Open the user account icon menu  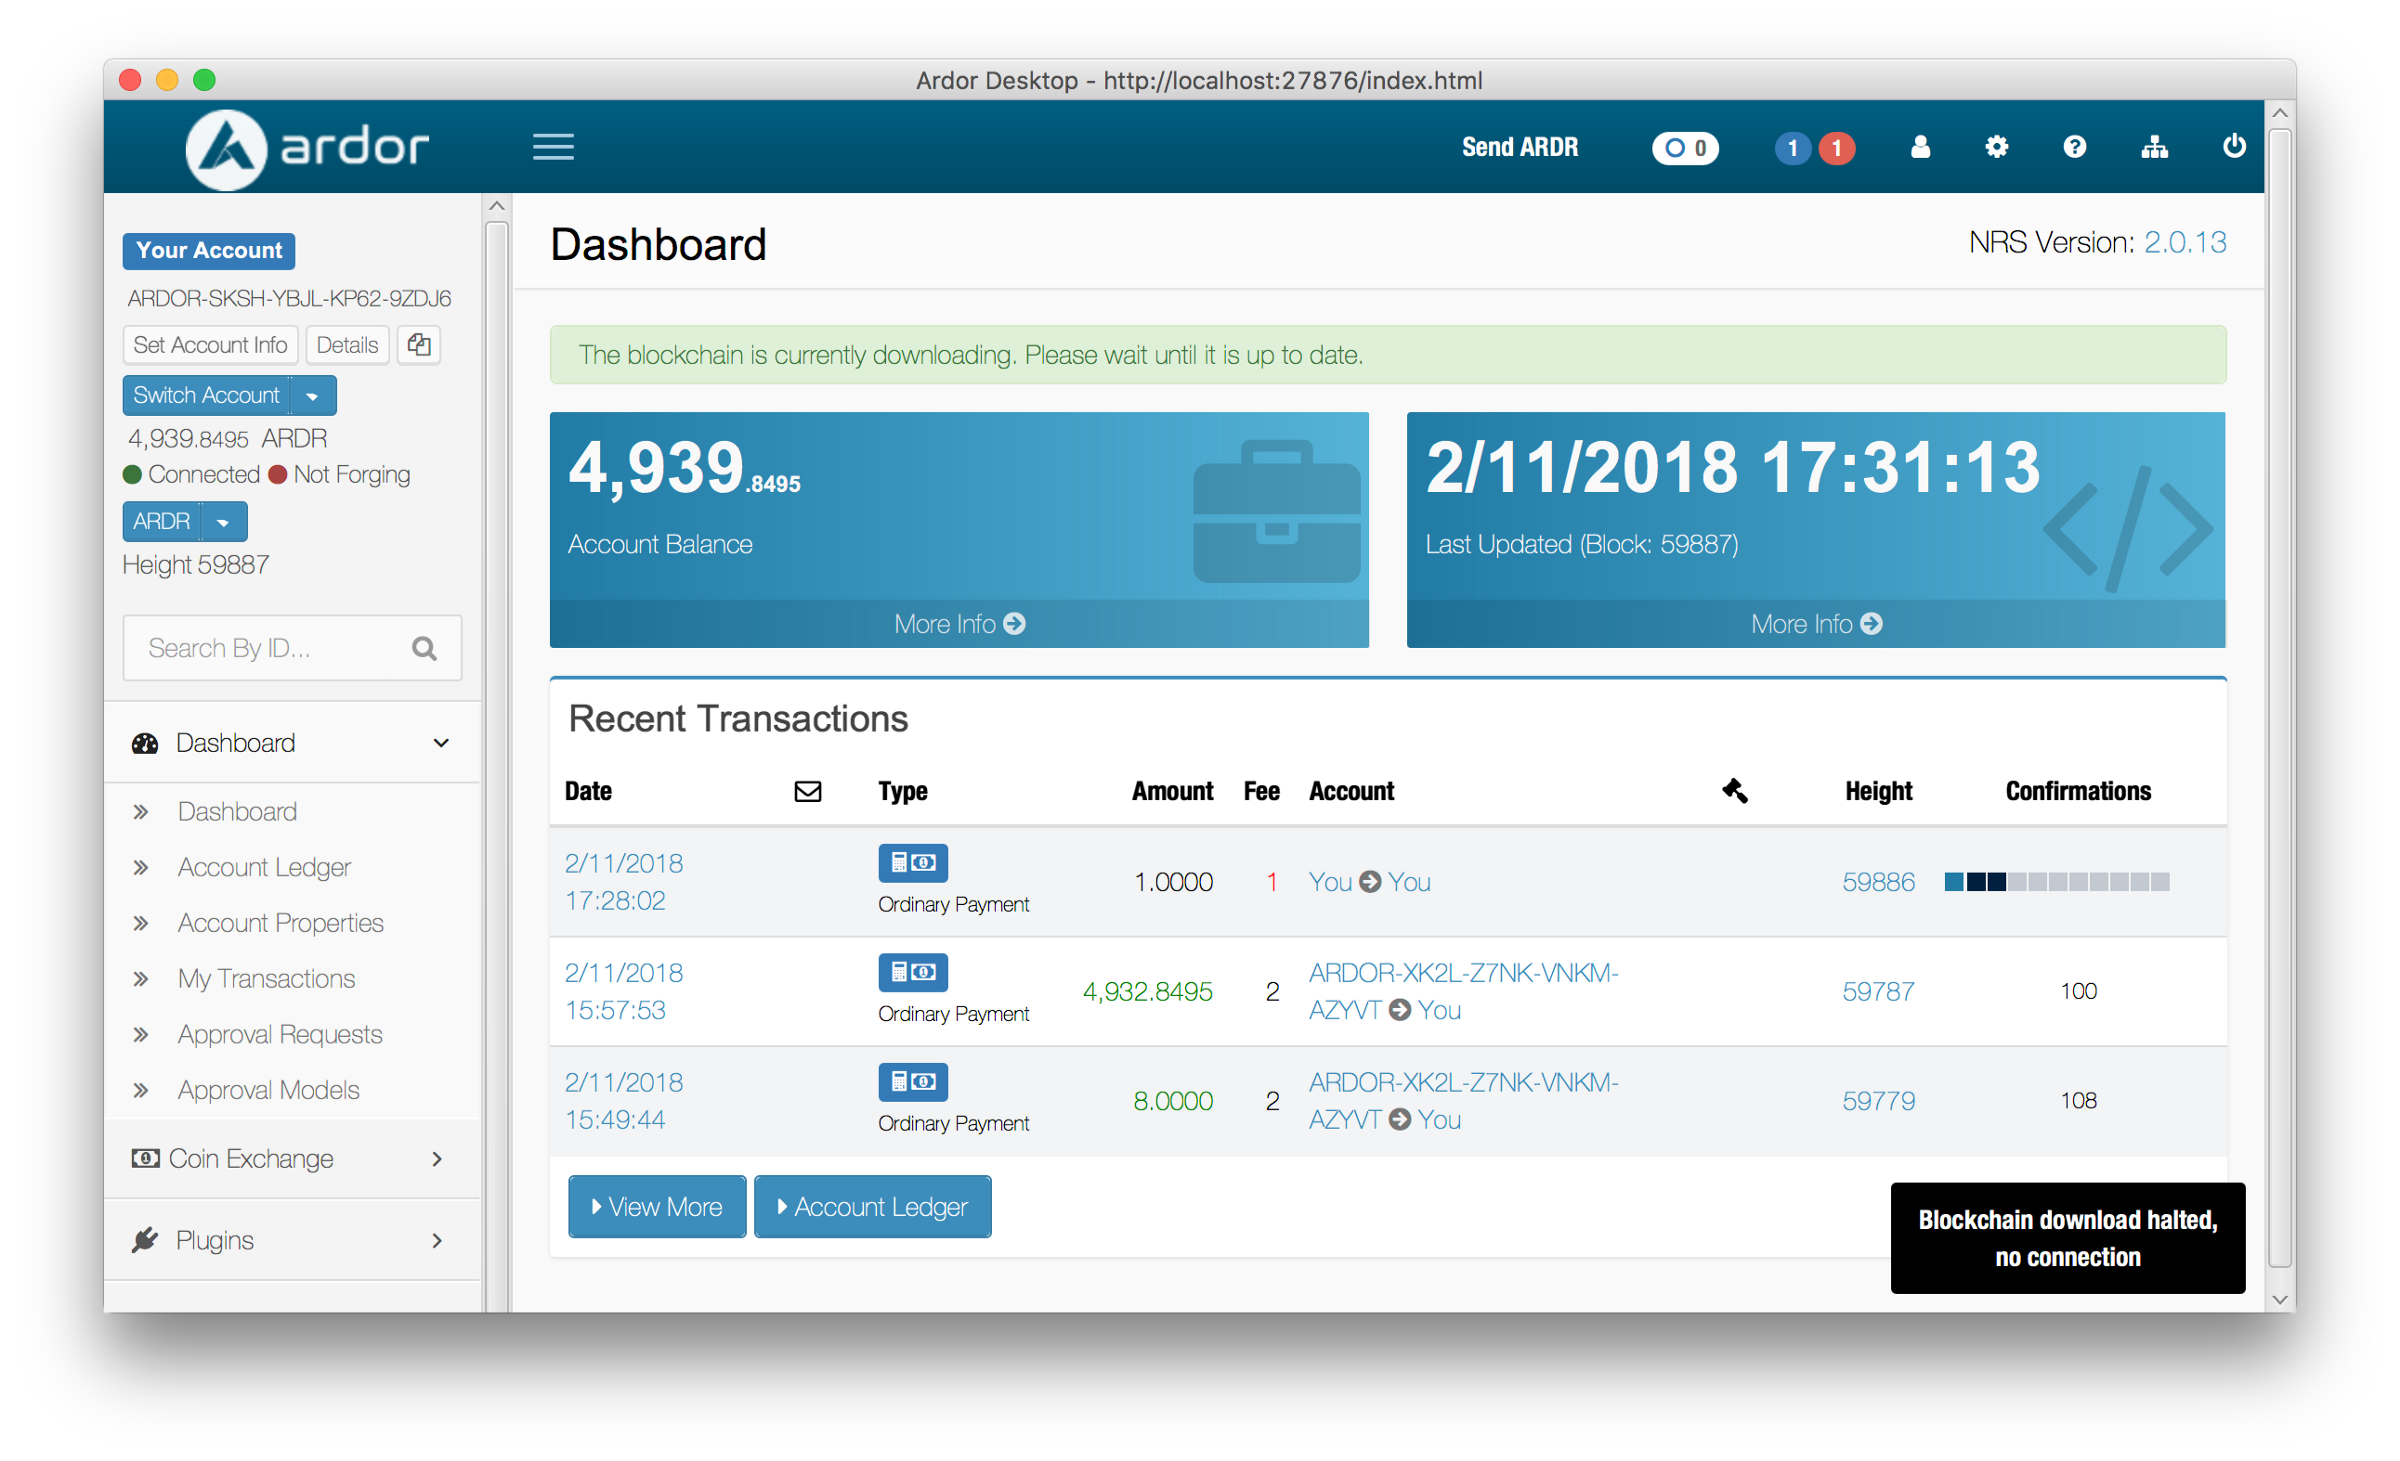click(1919, 147)
